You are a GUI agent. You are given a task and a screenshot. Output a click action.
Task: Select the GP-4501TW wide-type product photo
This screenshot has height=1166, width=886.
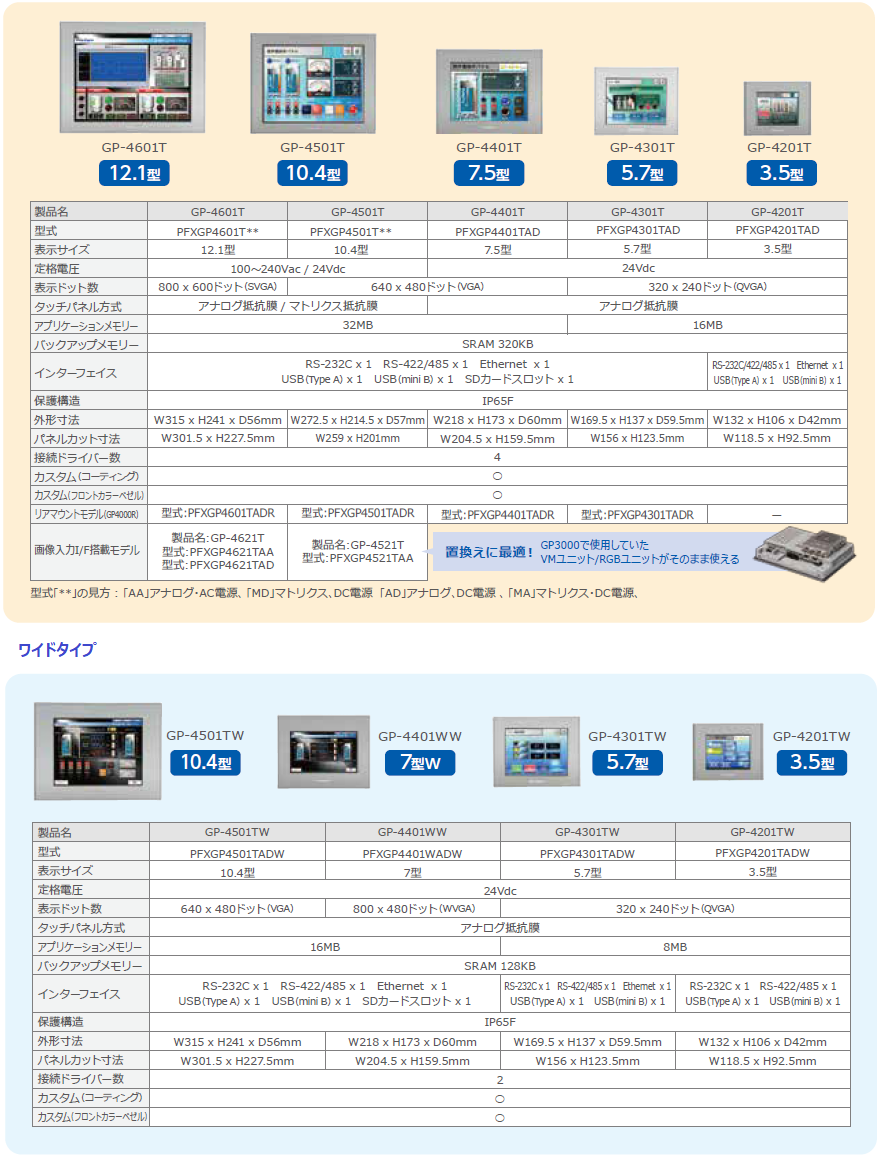pyautogui.click(x=96, y=750)
